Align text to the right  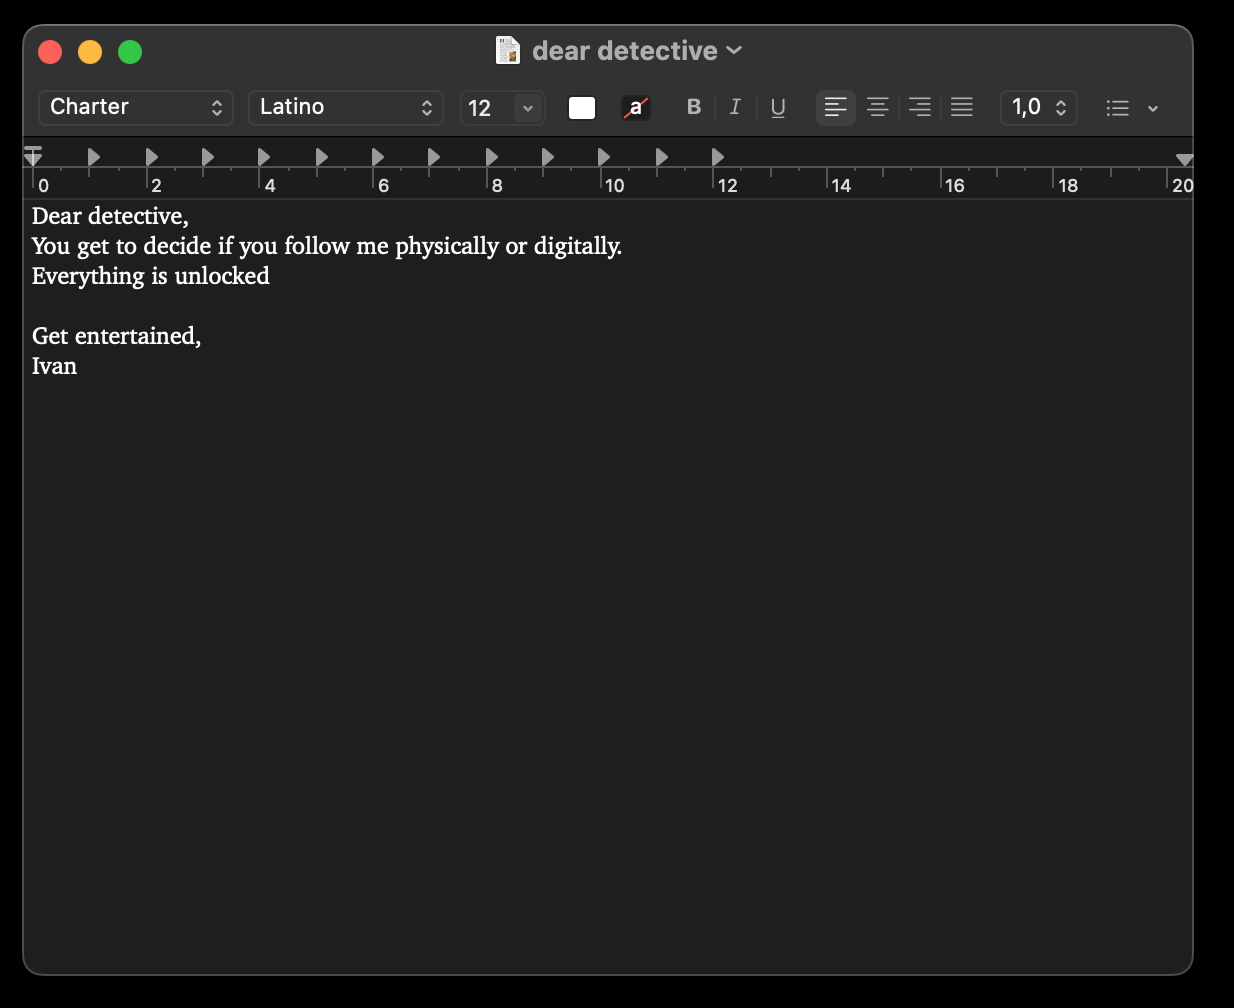919,107
